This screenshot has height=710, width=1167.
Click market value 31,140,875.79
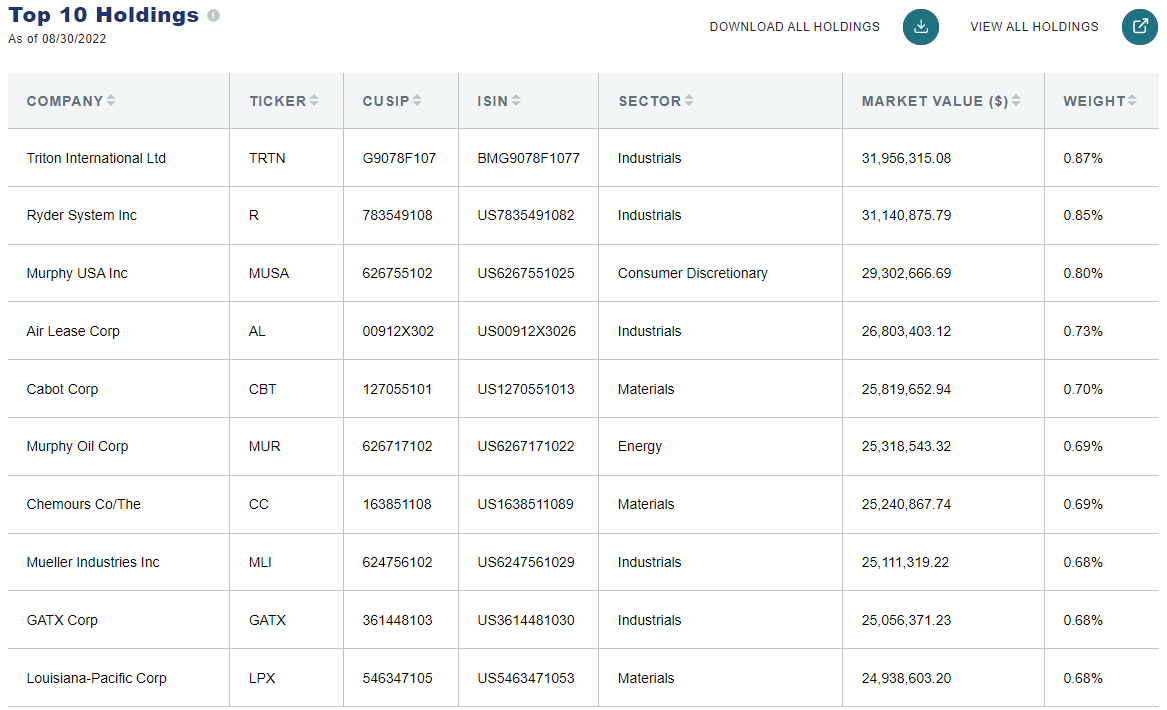coord(907,216)
